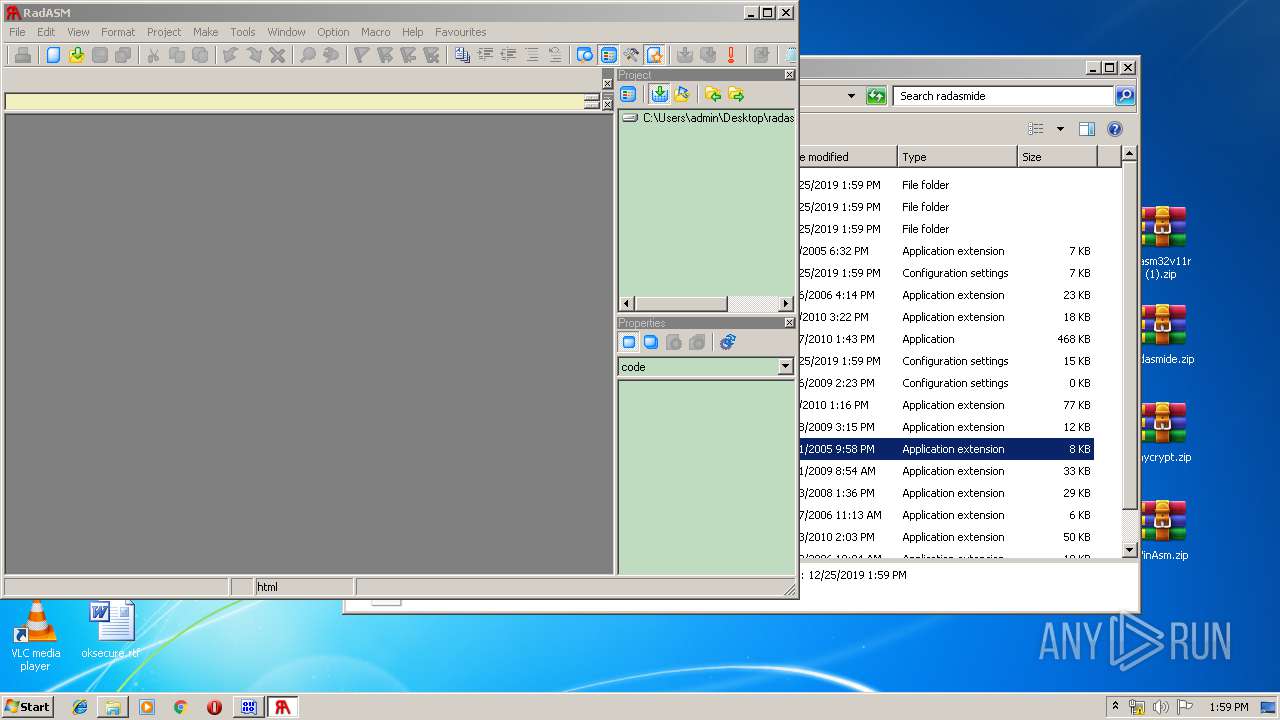Click the Delete X toolbar icon
Image resolution: width=1280 pixels, height=720 pixels.
[277, 55]
